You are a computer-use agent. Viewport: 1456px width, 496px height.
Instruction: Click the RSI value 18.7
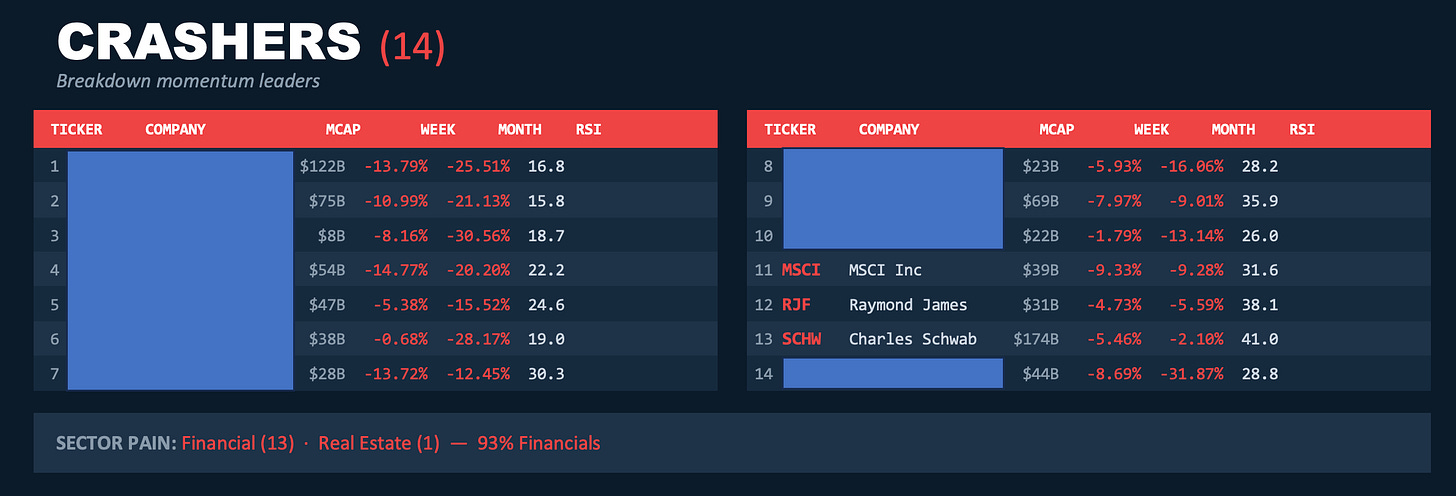546,235
